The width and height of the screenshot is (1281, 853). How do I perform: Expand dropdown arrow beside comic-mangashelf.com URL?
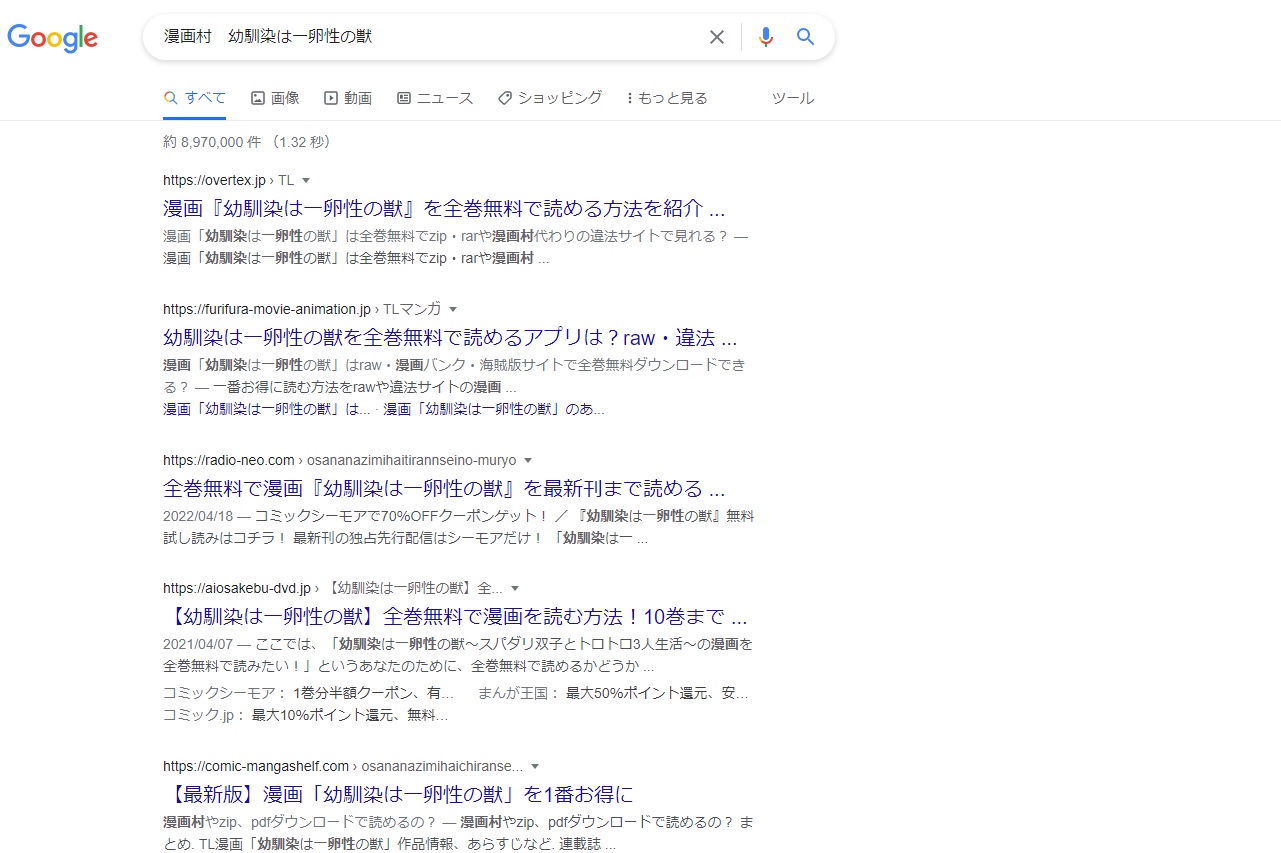535,766
